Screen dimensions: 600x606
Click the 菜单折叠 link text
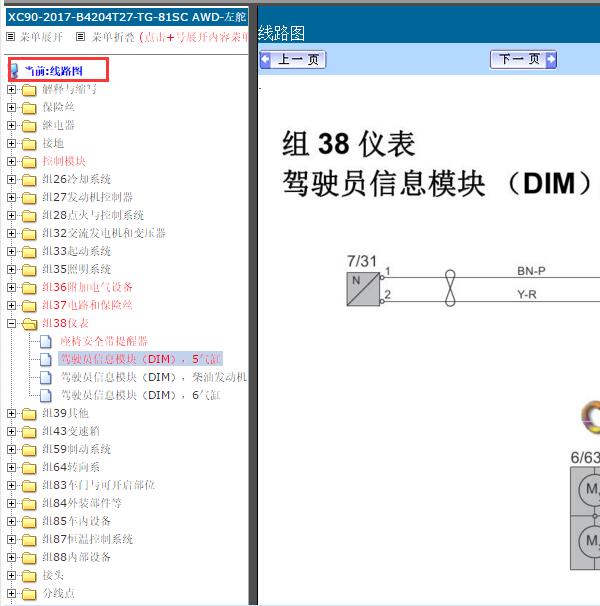tap(113, 37)
